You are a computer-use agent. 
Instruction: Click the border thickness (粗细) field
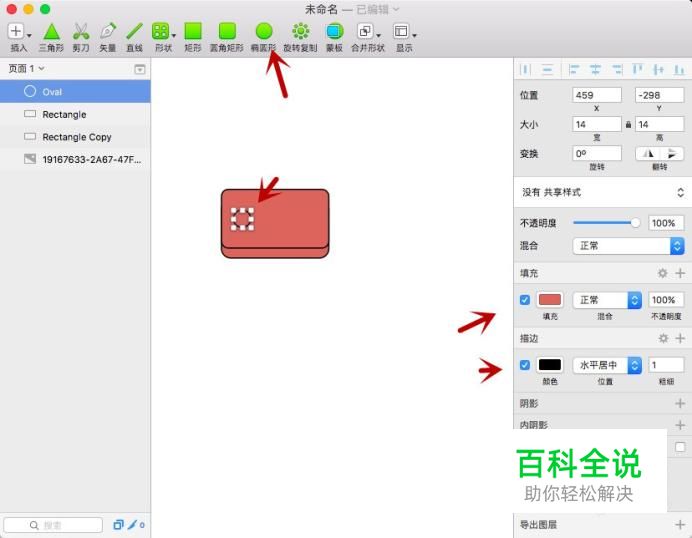coord(666,365)
